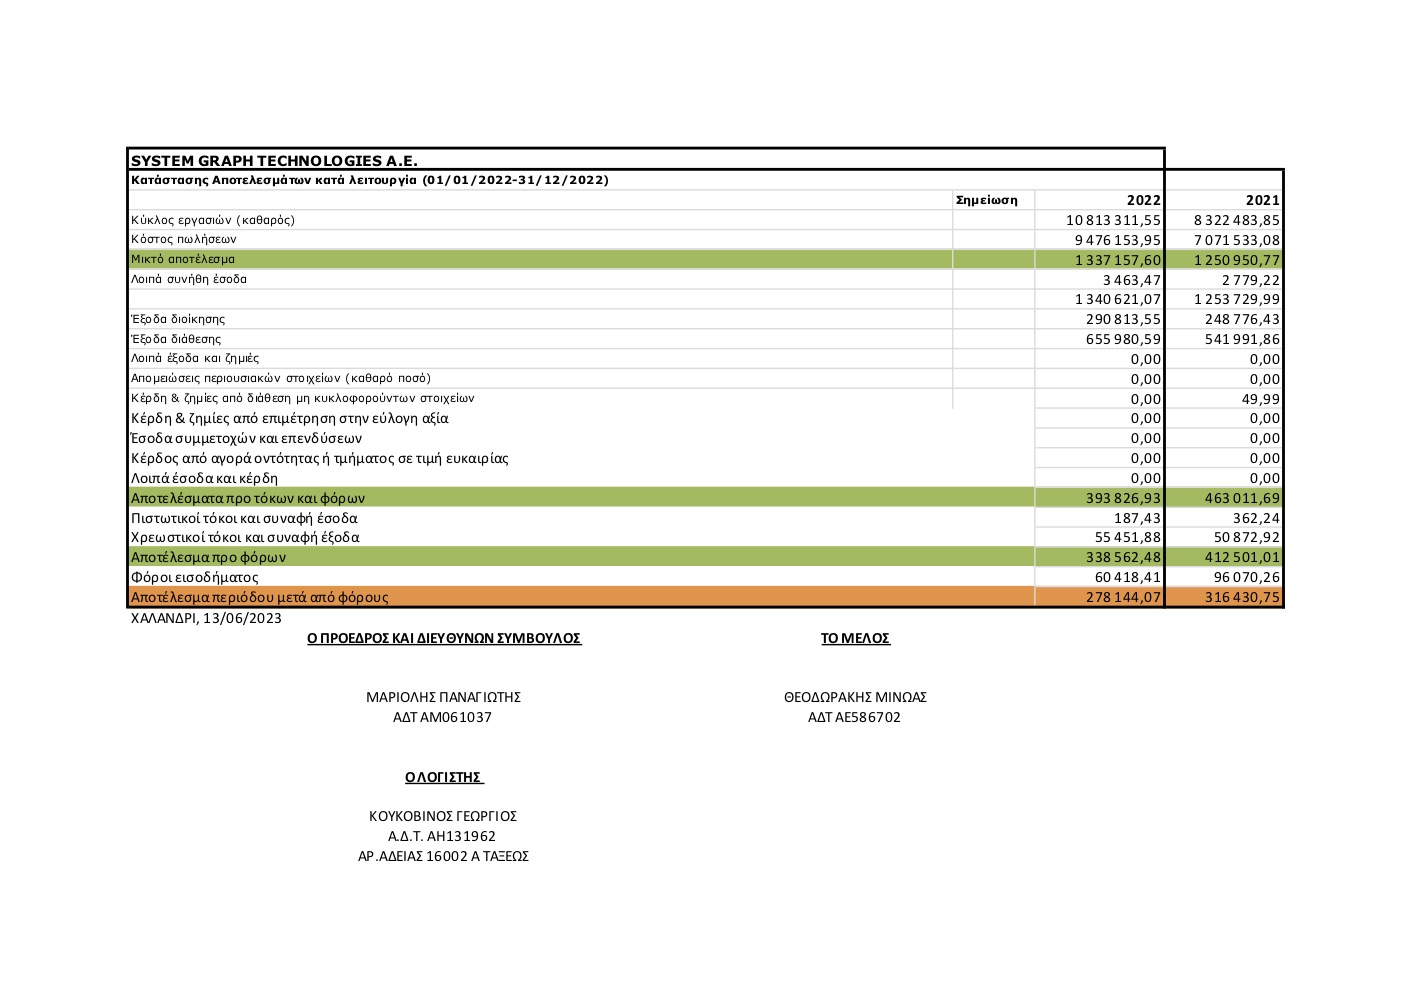Screen dimensions: 1403x991
Task: Click the Κόστος πωλήσεων row label
Action: point(184,239)
